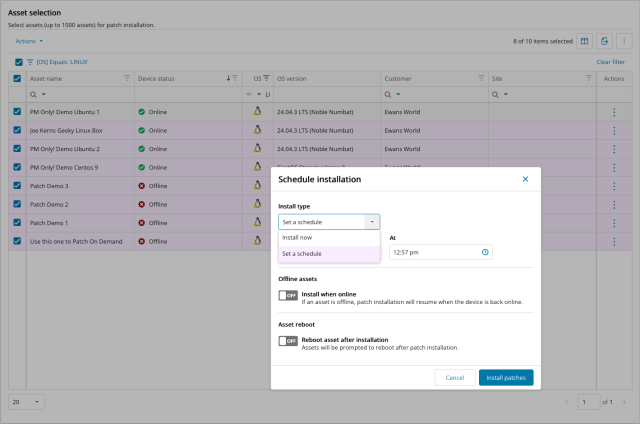Open the table toolbar more options menu
Screen dimensions: 640x424
pos(624,41)
